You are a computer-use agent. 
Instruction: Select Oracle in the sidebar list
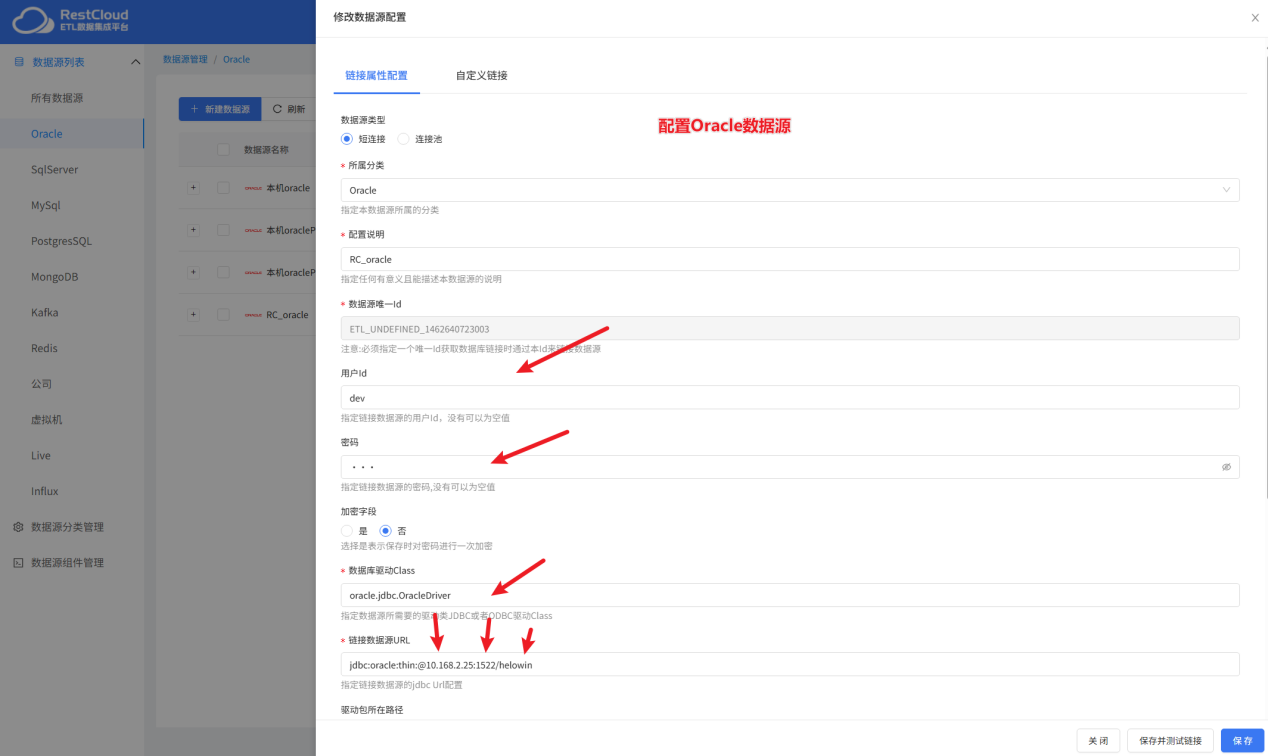72,134
